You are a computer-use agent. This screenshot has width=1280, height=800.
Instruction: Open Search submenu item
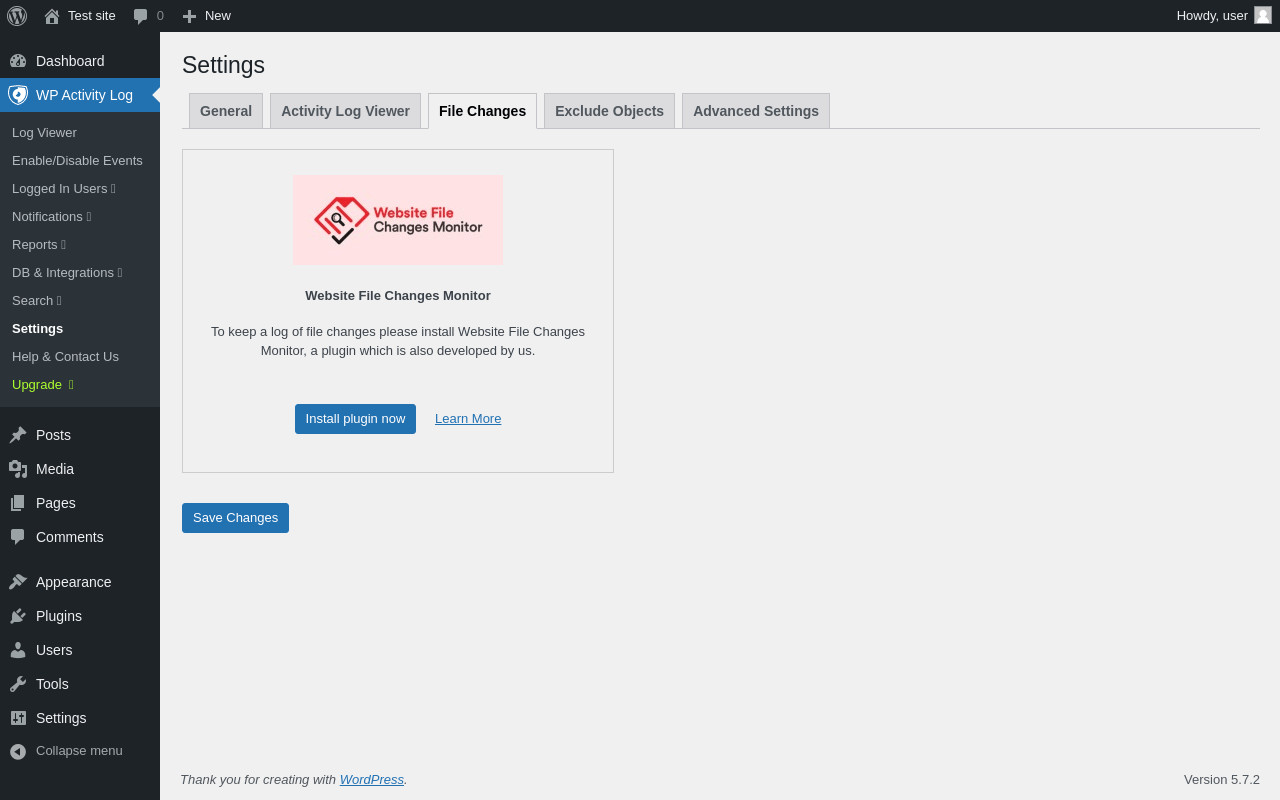pos(80,301)
